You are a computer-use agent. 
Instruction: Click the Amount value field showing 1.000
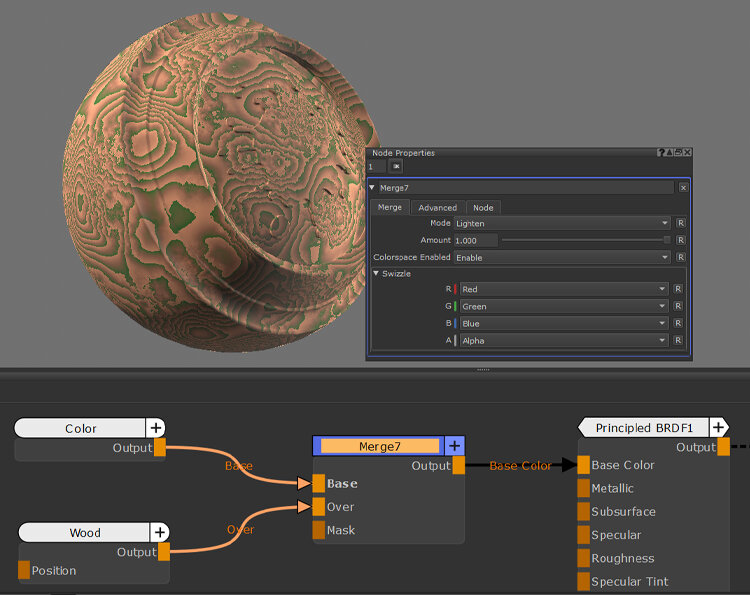coord(475,240)
